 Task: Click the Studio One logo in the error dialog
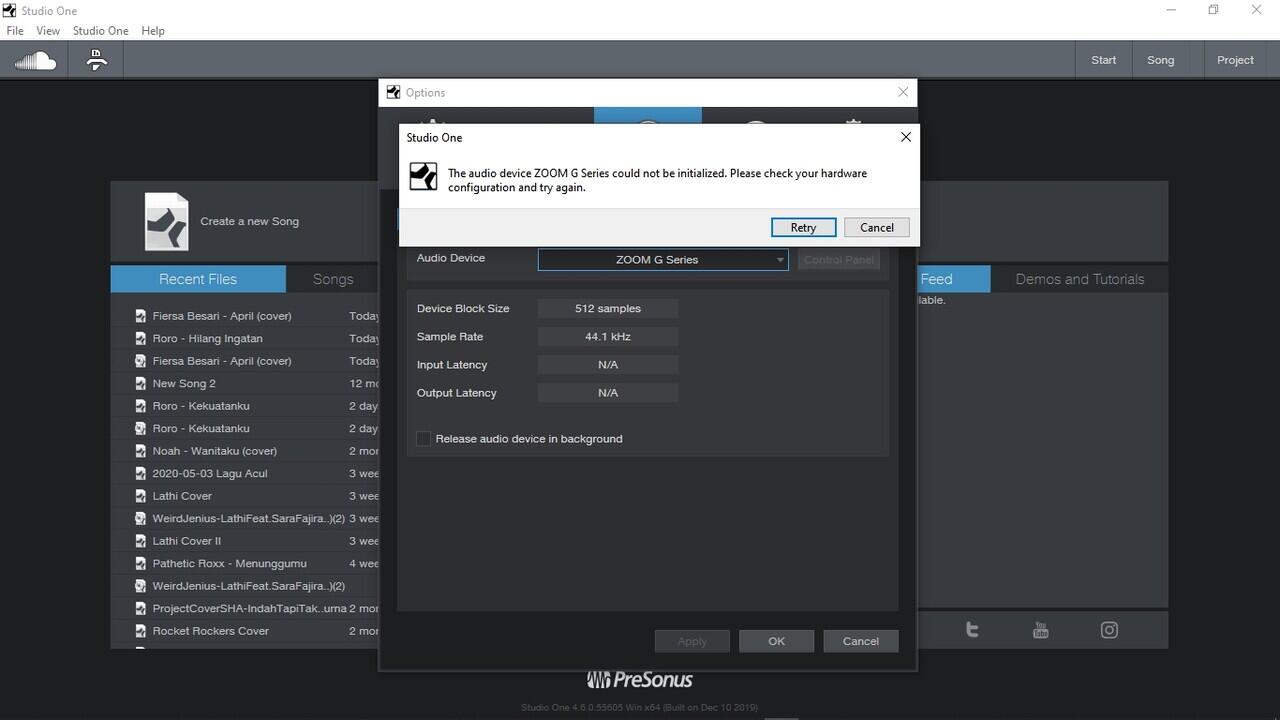click(423, 176)
